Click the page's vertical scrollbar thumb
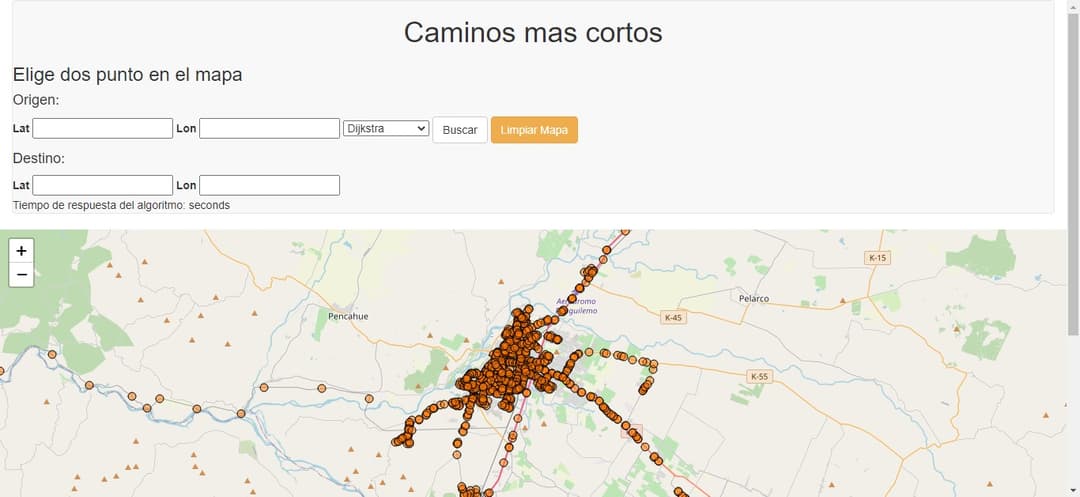Image resolution: width=1080 pixels, height=497 pixels. tap(1073, 170)
